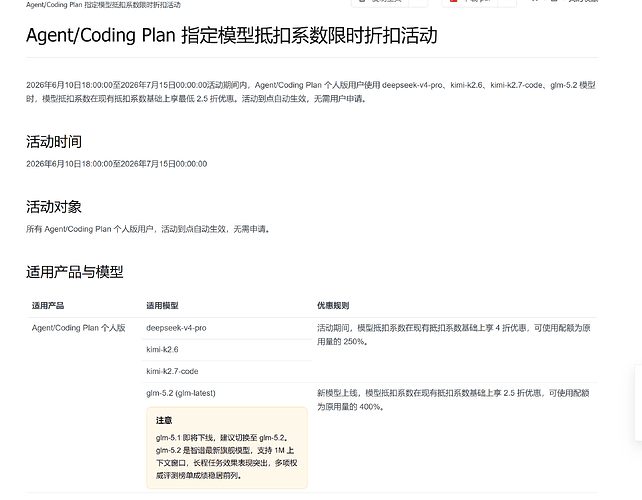This screenshot has width=642, height=500.
Task: Click the 优惠规则 column header
Action: (333, 305)
